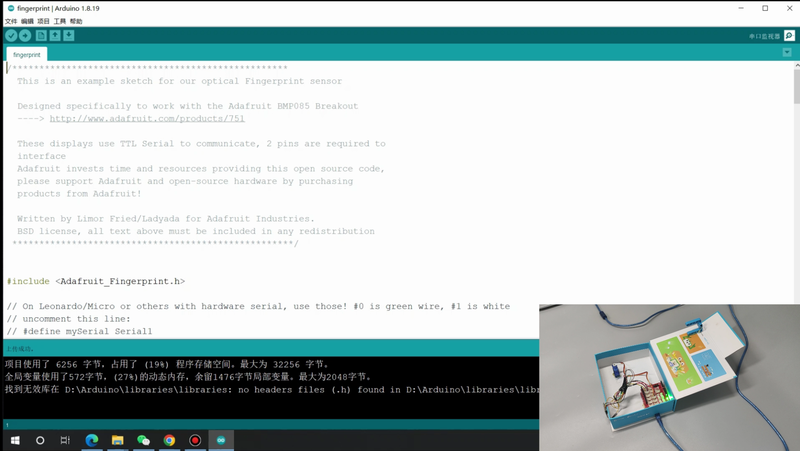
Task: Open Windows search circle icon
Action: (40, 440)
